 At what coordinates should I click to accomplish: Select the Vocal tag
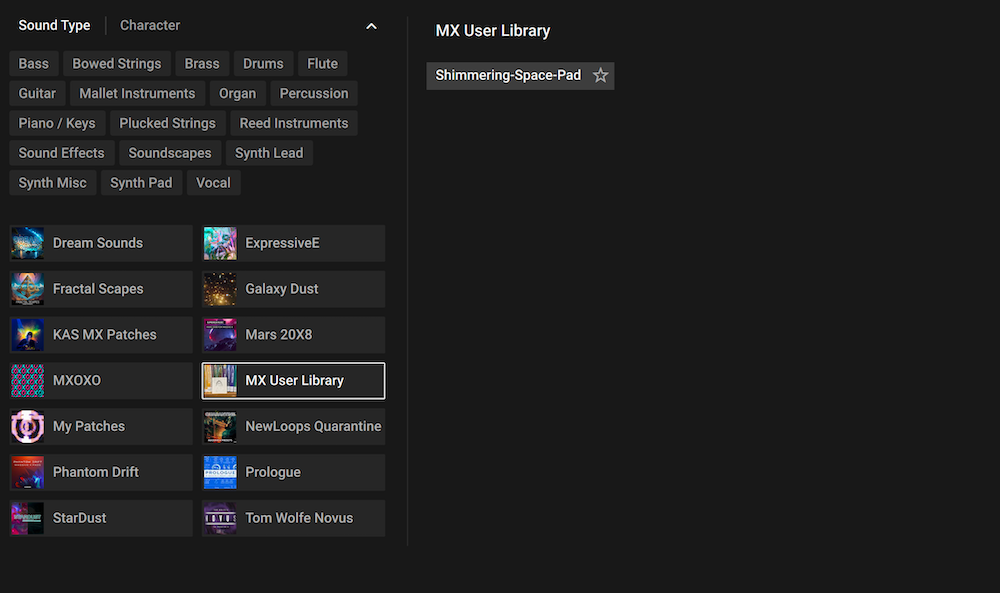pos(213,183)
